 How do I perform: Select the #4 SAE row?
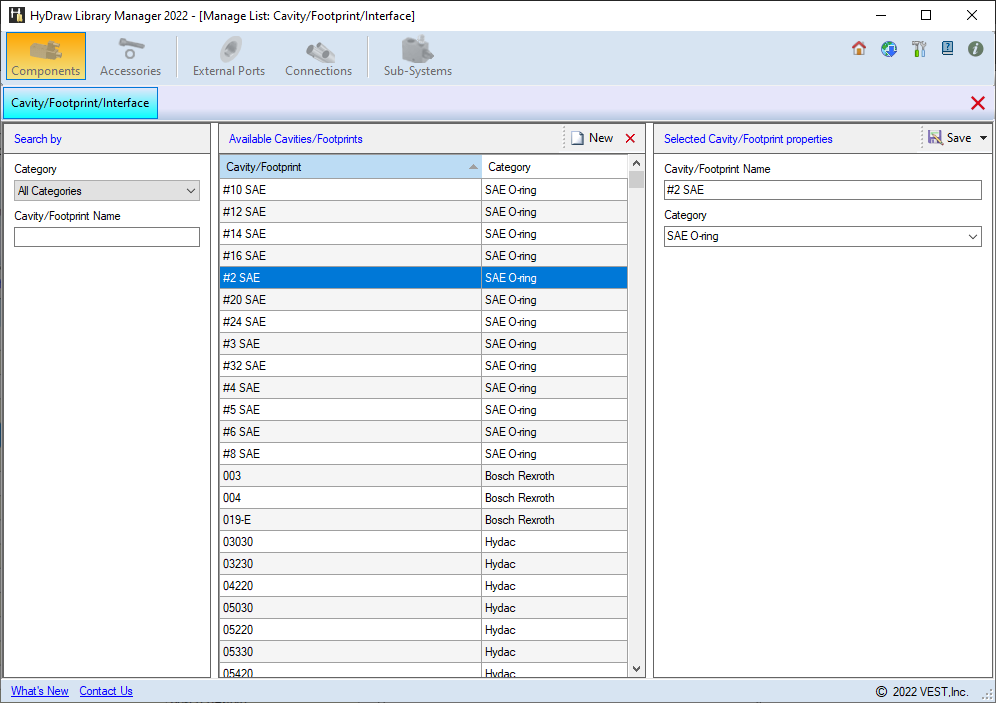tap(423, 388)
